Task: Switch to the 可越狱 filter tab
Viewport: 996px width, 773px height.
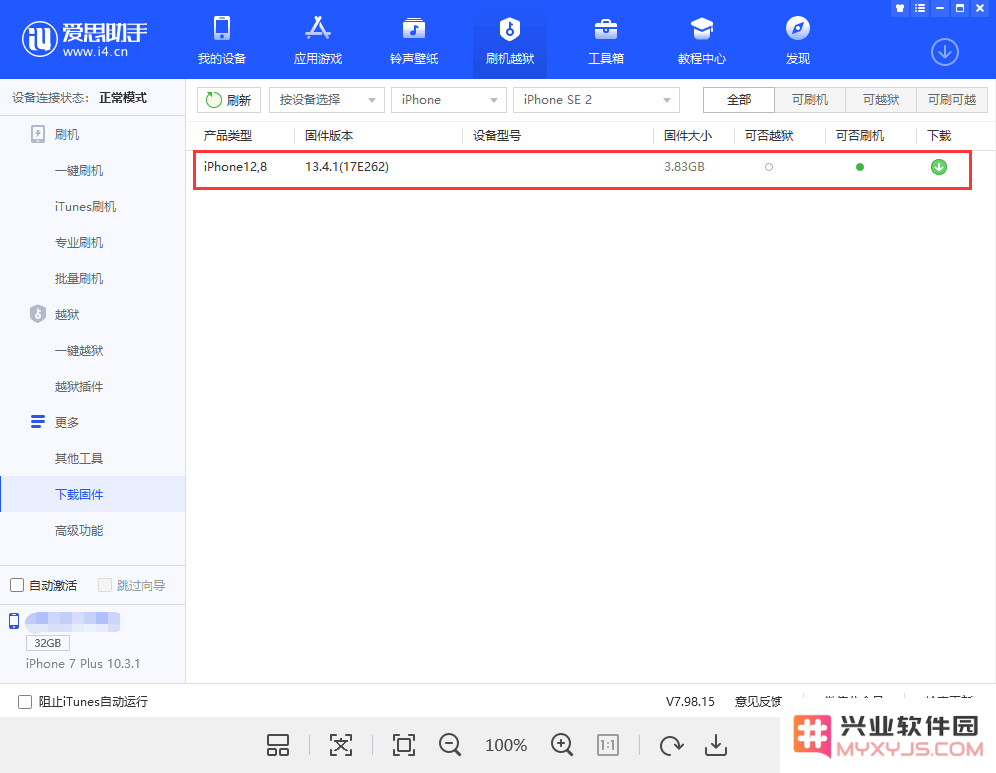Action: [881, 100]
